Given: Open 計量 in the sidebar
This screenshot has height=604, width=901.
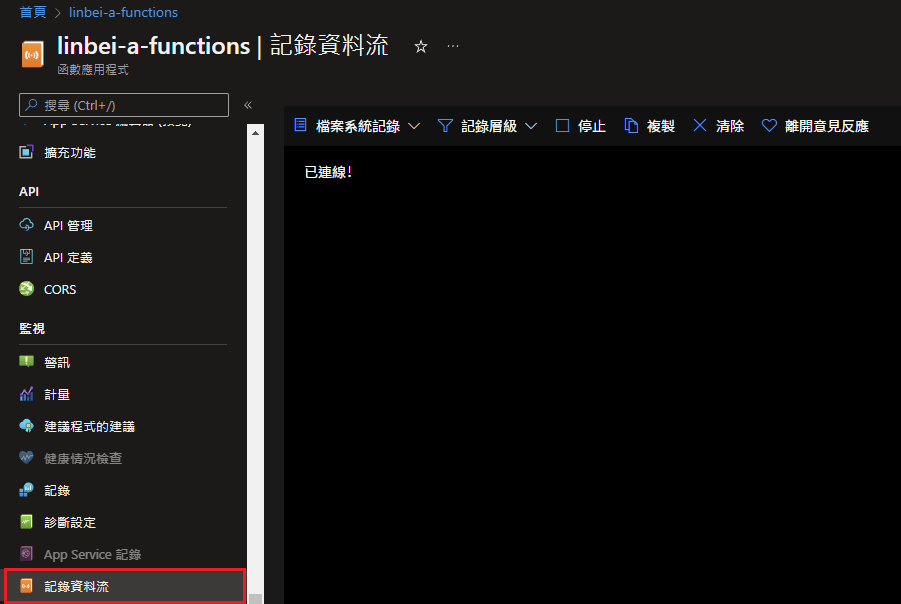Looking at the screenshot, I should tap(57, 395).
